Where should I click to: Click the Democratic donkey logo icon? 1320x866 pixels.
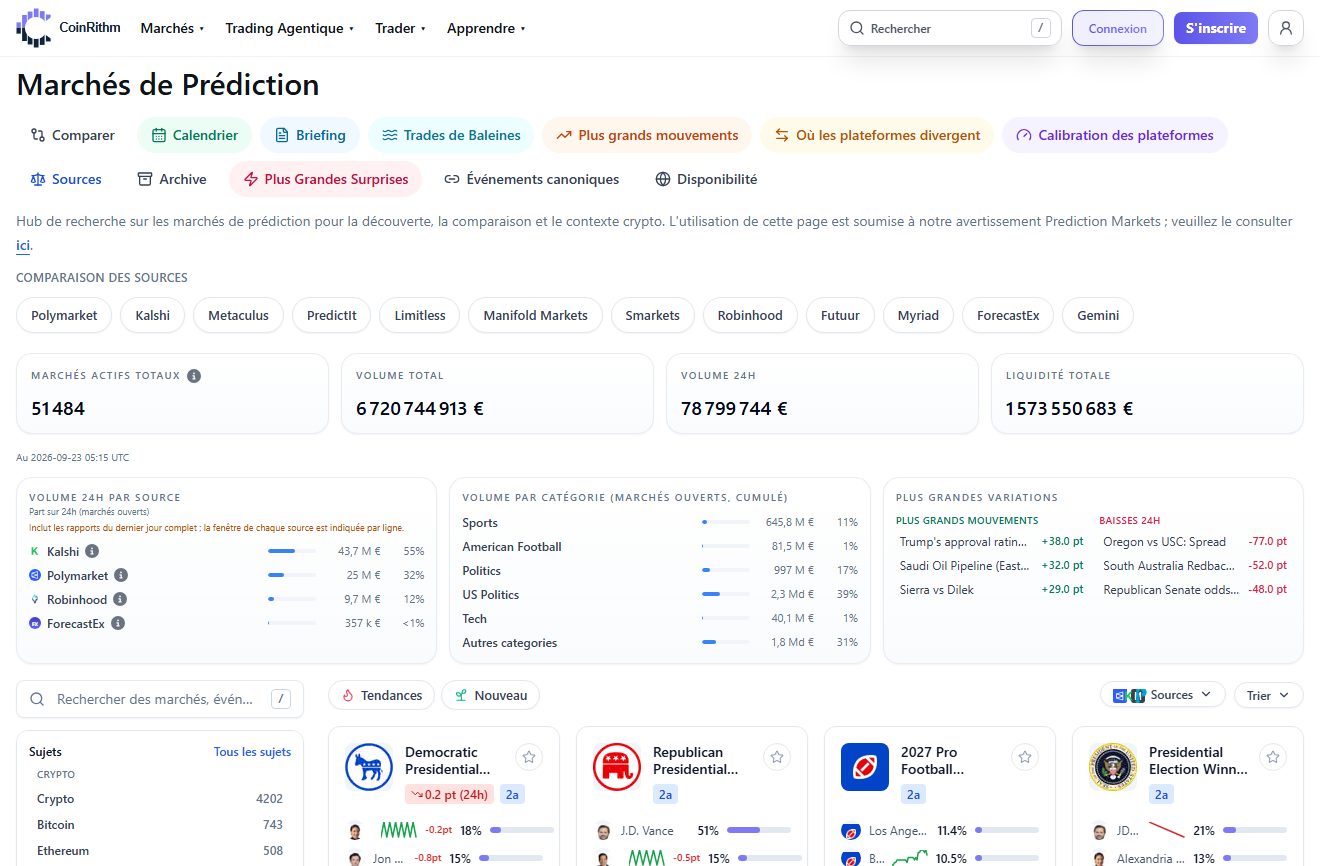(x=369, y=767)
